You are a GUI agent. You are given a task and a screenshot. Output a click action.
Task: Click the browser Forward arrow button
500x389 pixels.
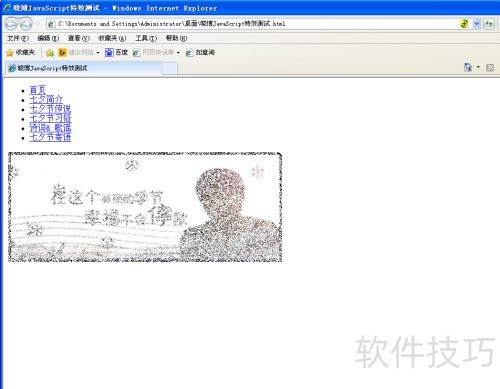26,24
